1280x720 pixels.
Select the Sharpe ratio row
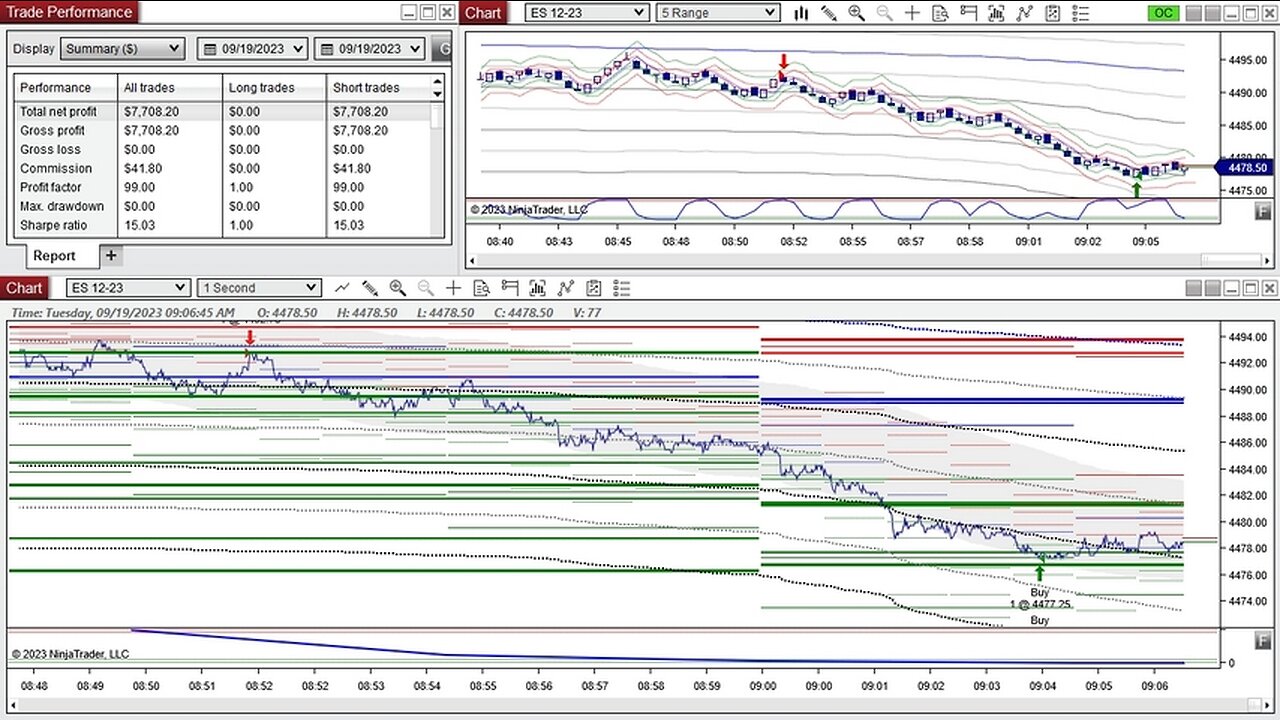tap(222, 226)
